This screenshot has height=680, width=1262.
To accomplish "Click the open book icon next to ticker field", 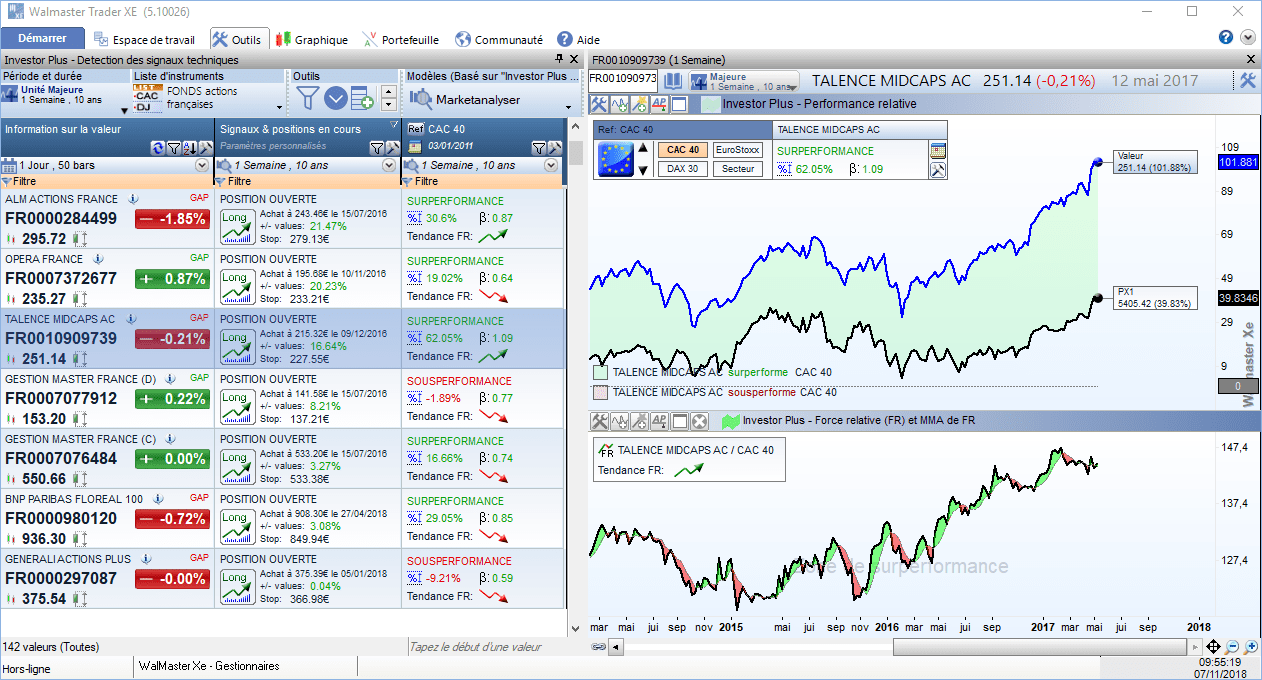I will click(x=674, y=80).
